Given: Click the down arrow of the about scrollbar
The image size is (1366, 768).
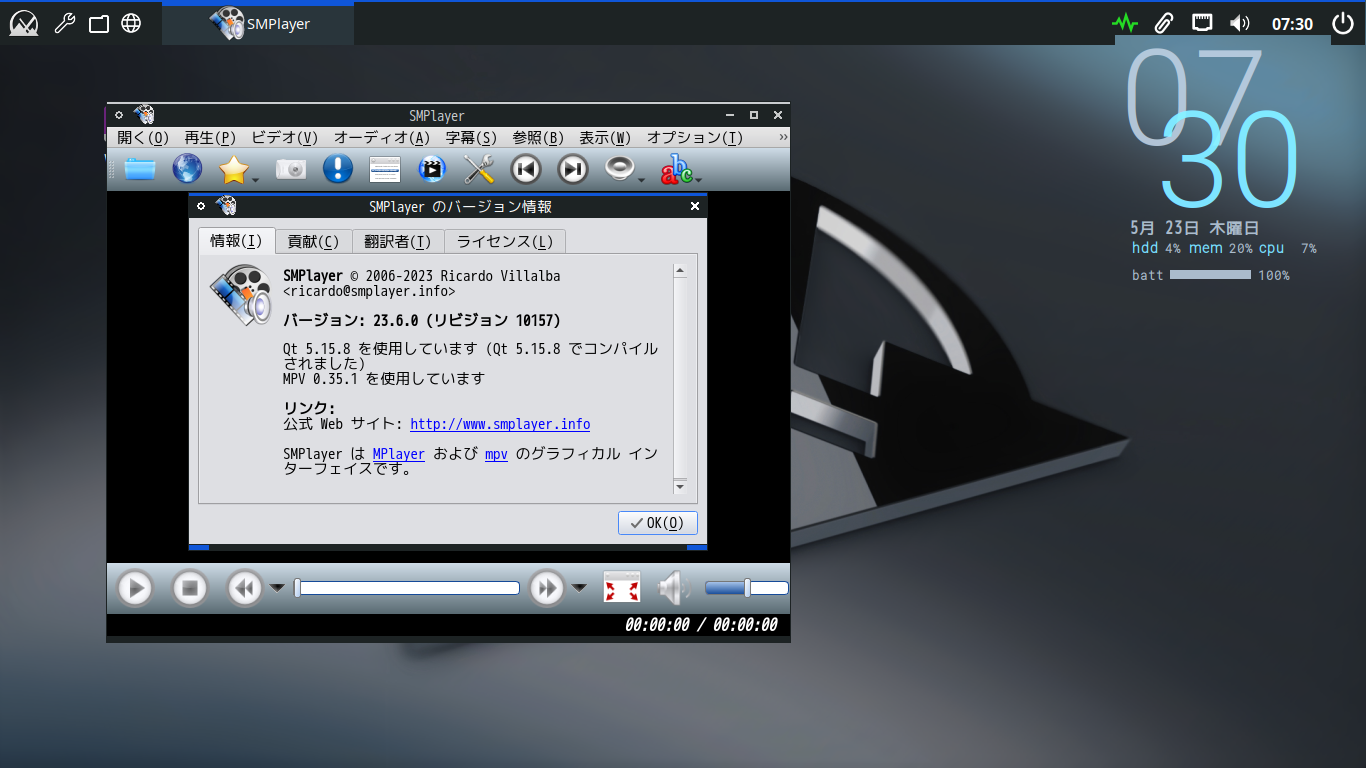Looking at the screenshot, I should [x=680, y=486].
